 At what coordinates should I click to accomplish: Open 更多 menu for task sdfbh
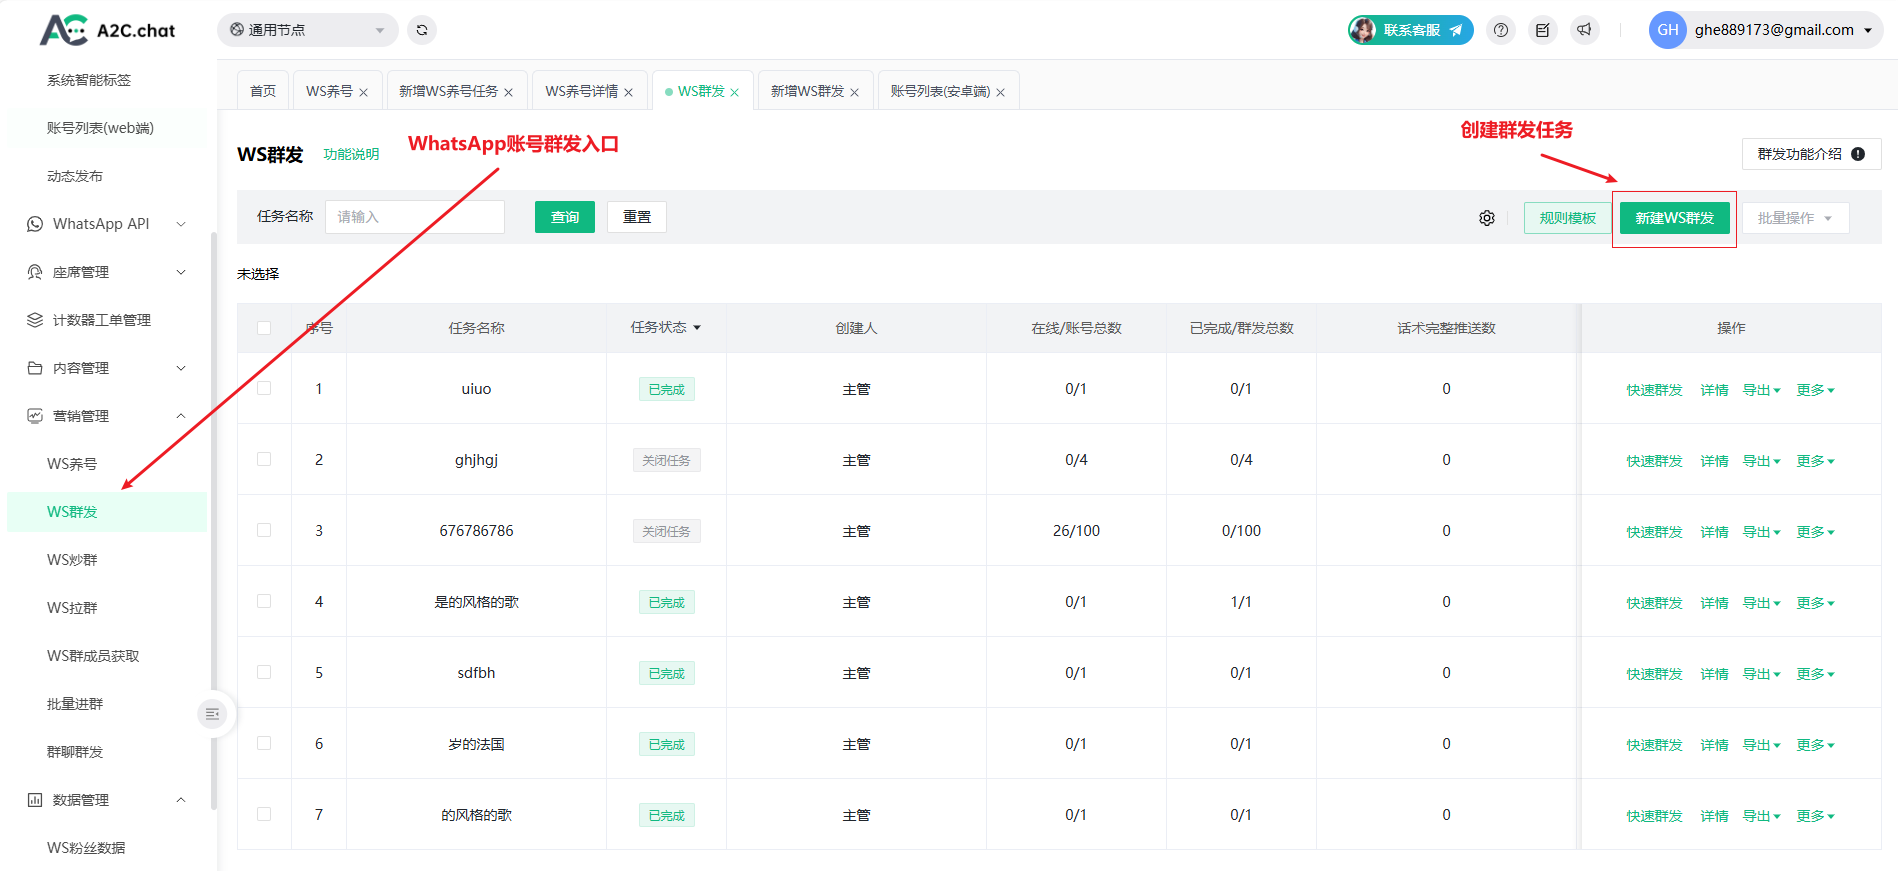pos(1815,674)
